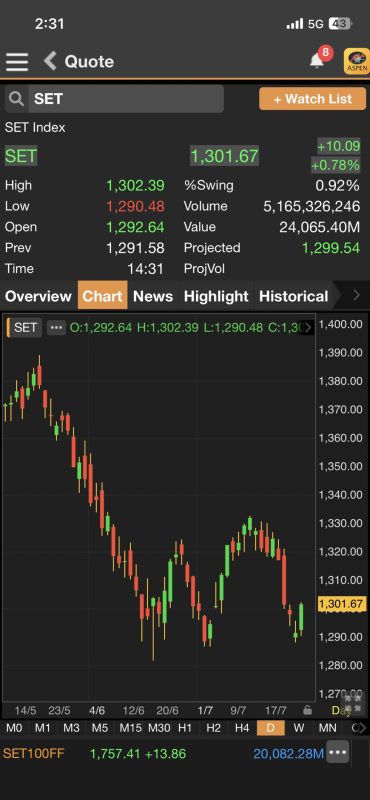This screenshot has width=370, height=800.
Task: Show more tabs after Historical
Action: pos(357,295)
